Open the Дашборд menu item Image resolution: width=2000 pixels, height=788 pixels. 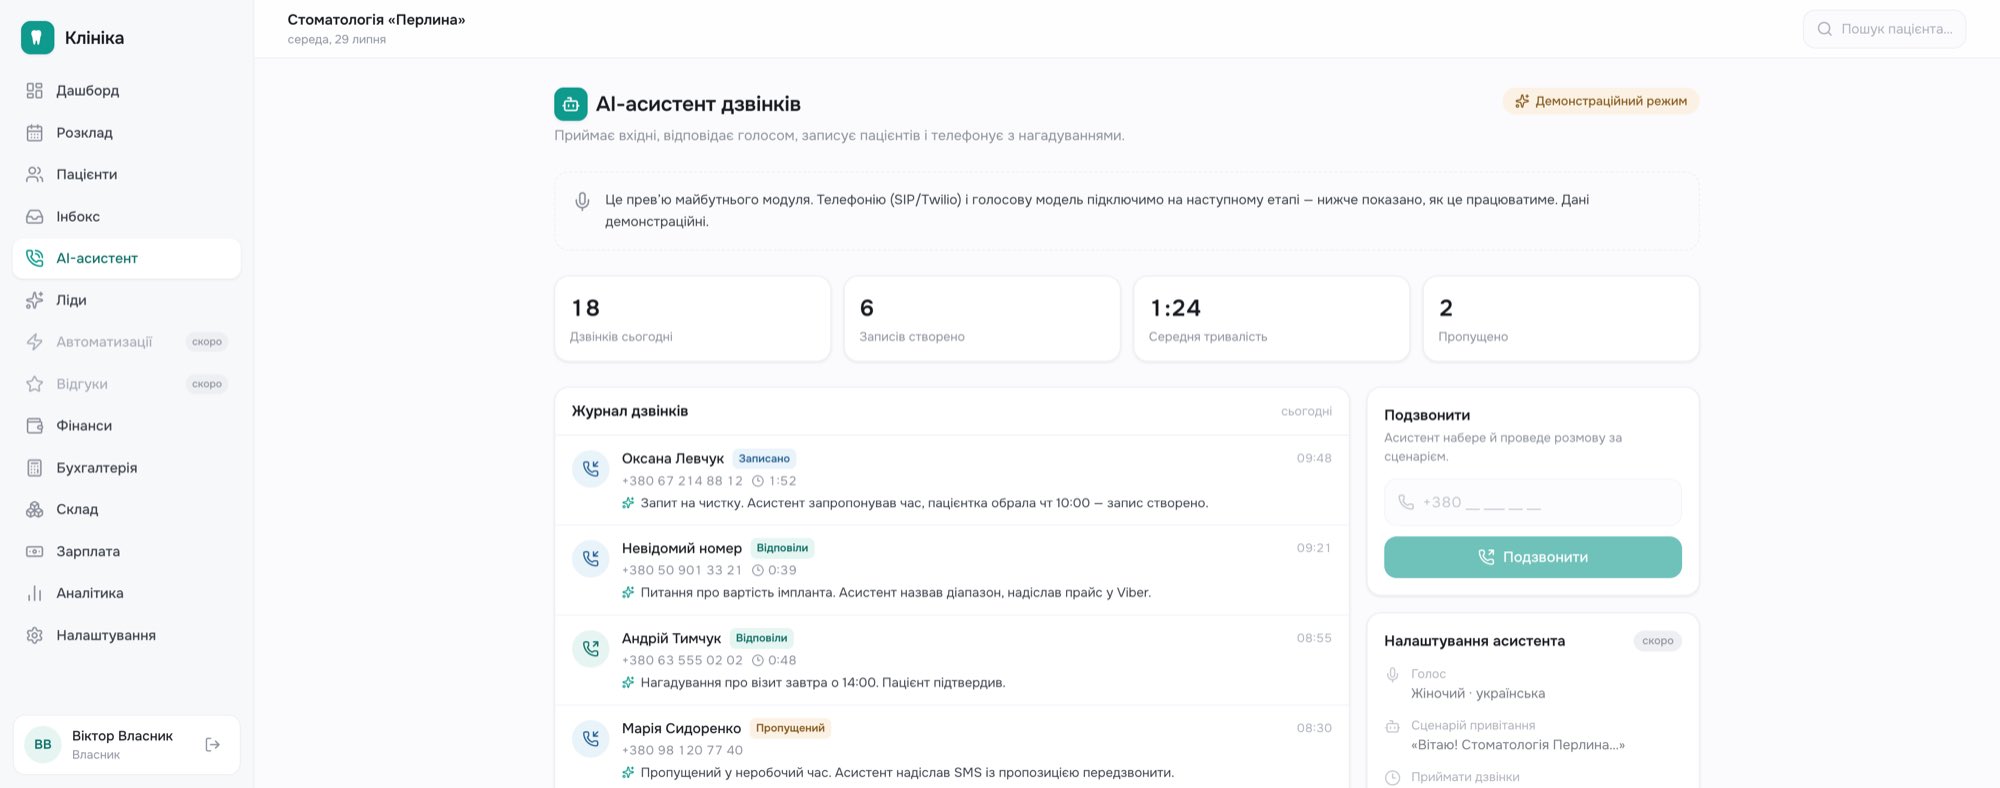tap(127, 91)
